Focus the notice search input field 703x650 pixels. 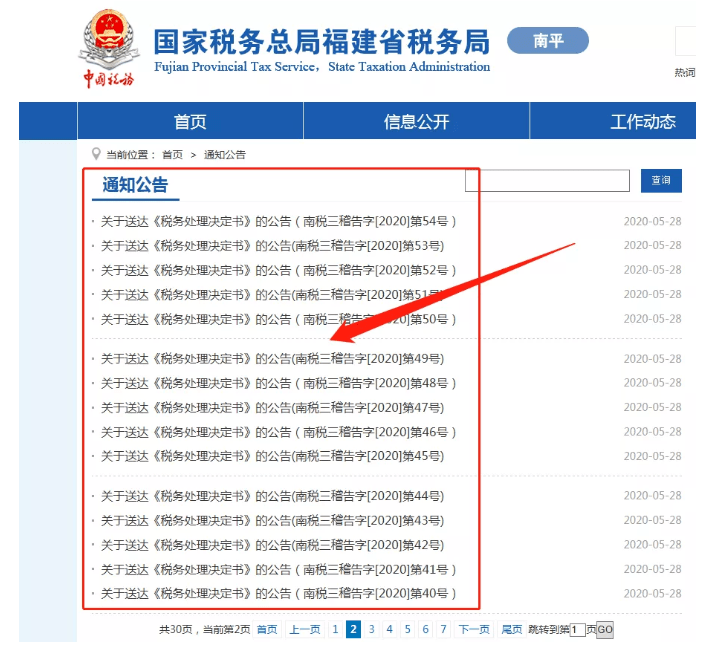coord(547,180)
